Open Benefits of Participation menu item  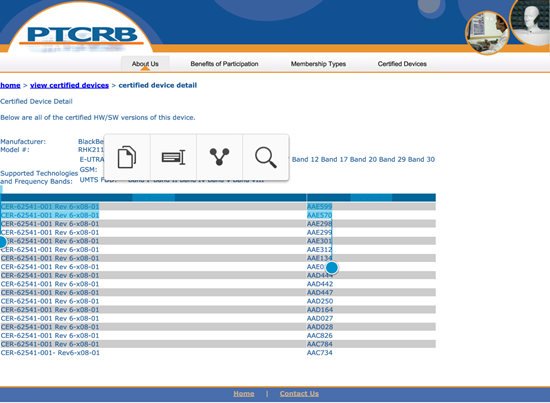(x=224, y=64)
